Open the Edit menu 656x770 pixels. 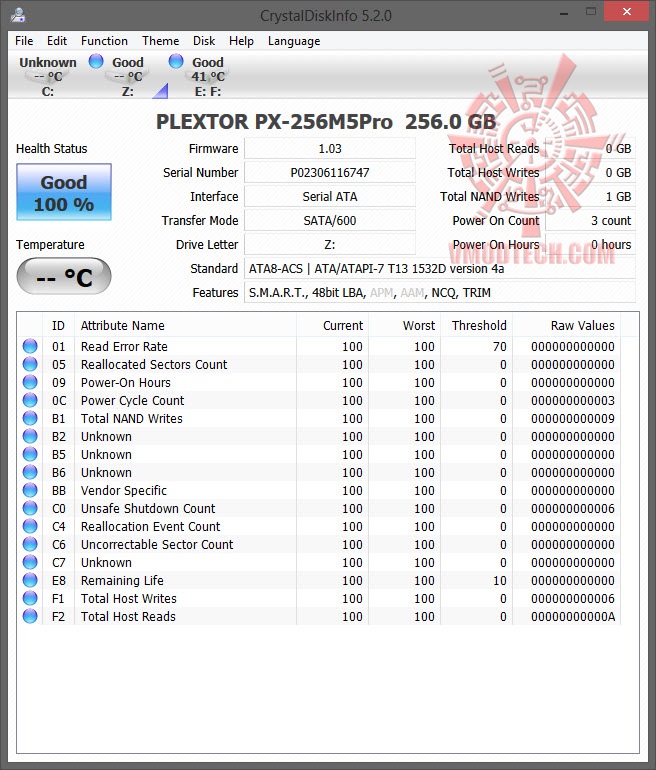pyautogui.click(x=56, y=41)
